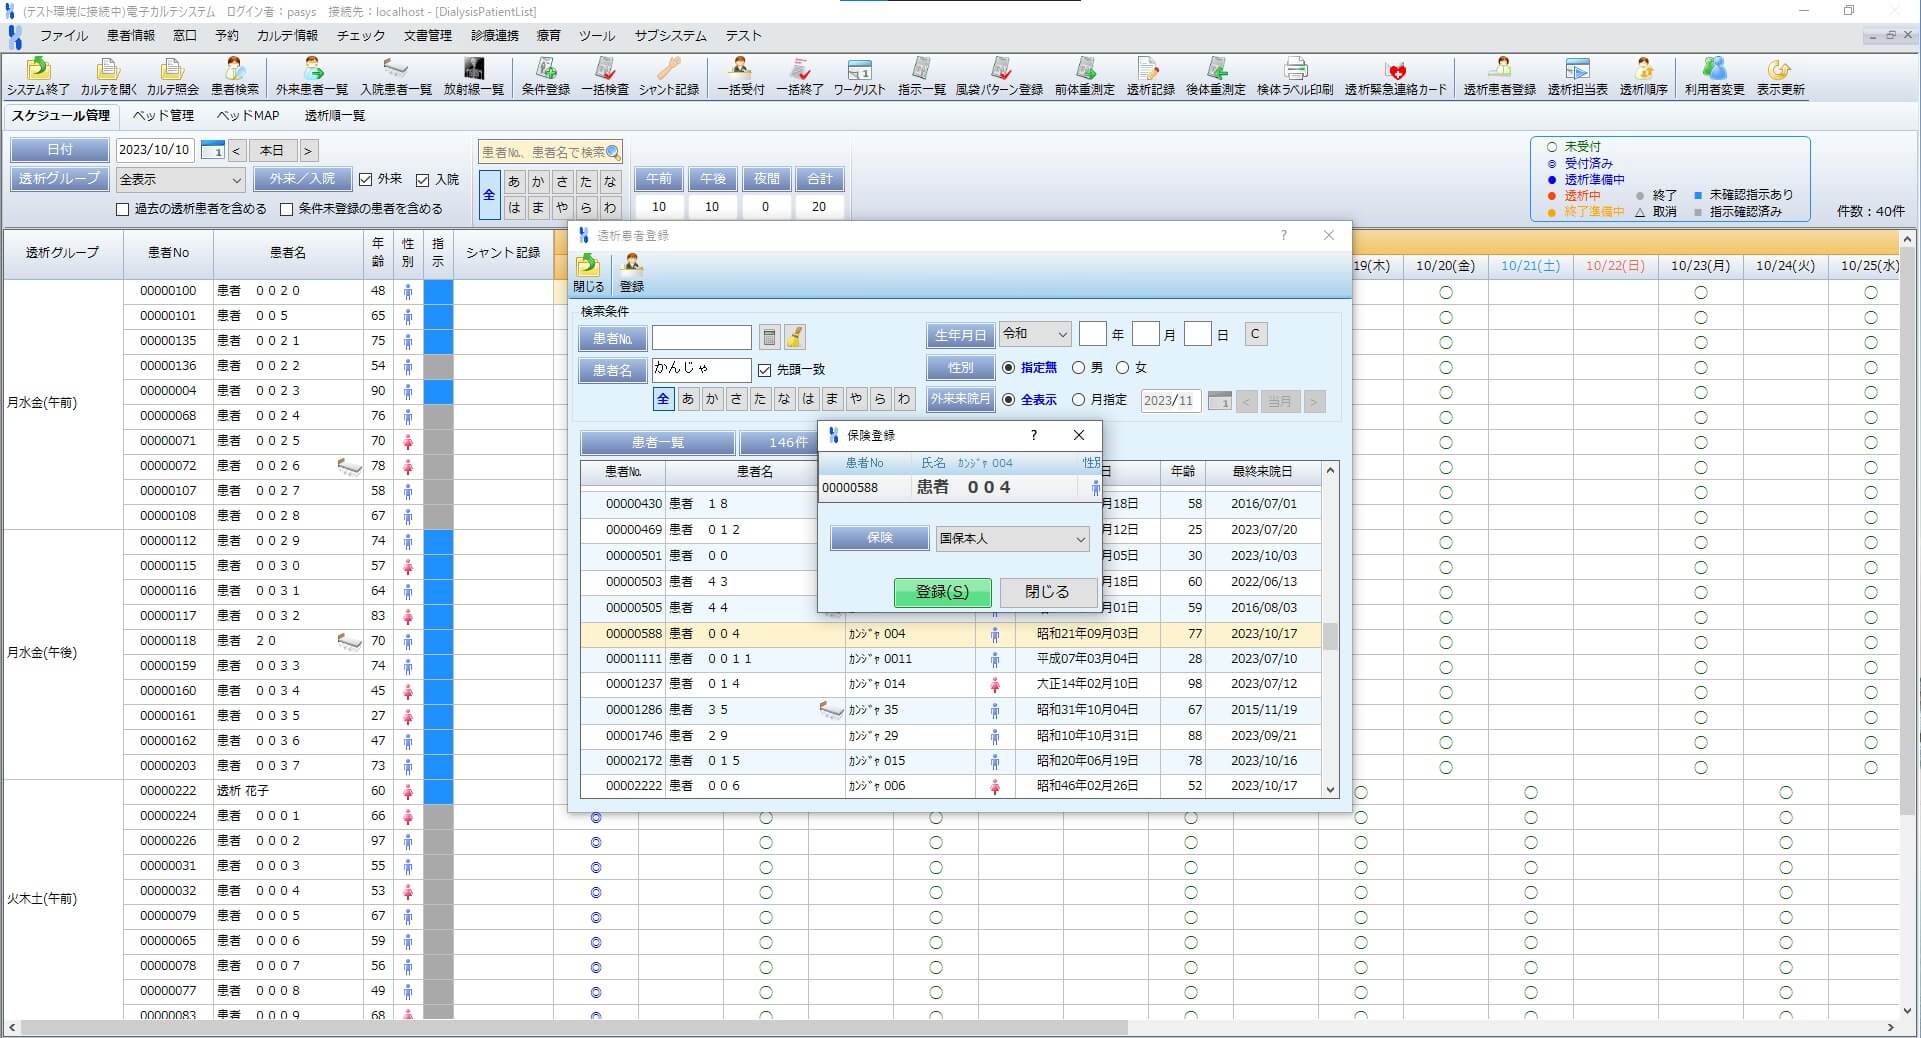Toggle the 先頭一致 checkbox
This screenshot has width=1921, height=1038.
(x=765, y=370)
